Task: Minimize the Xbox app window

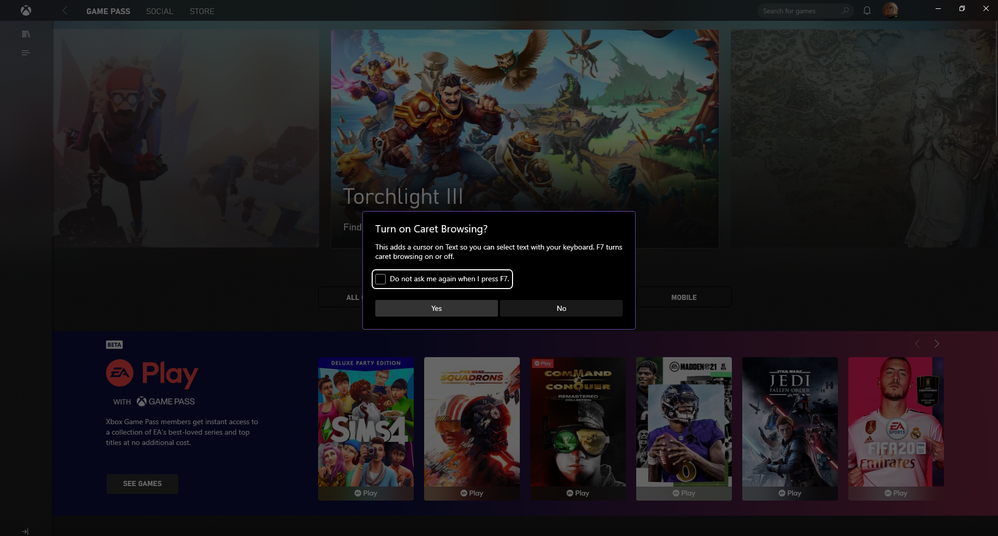Action: point(938,9)
